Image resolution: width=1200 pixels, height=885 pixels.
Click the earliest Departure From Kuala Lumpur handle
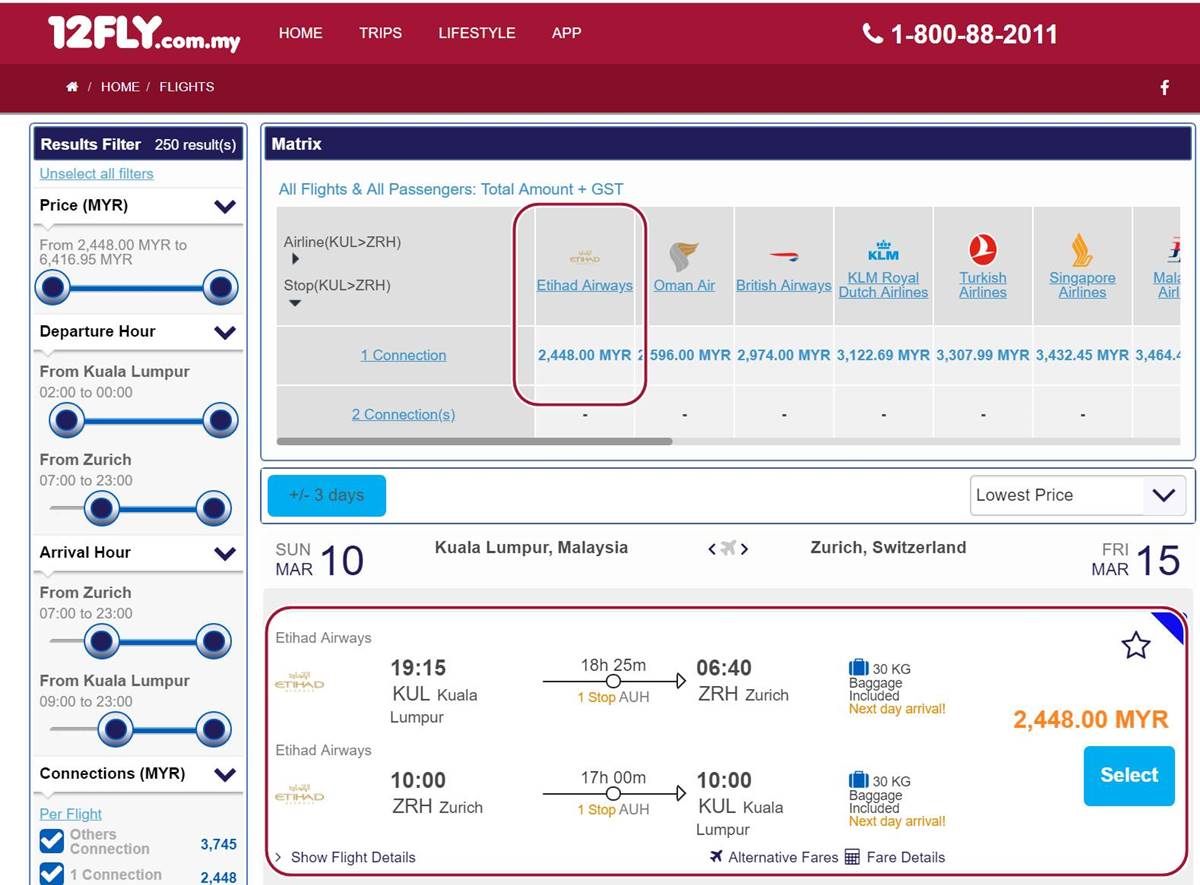point(66,421)
